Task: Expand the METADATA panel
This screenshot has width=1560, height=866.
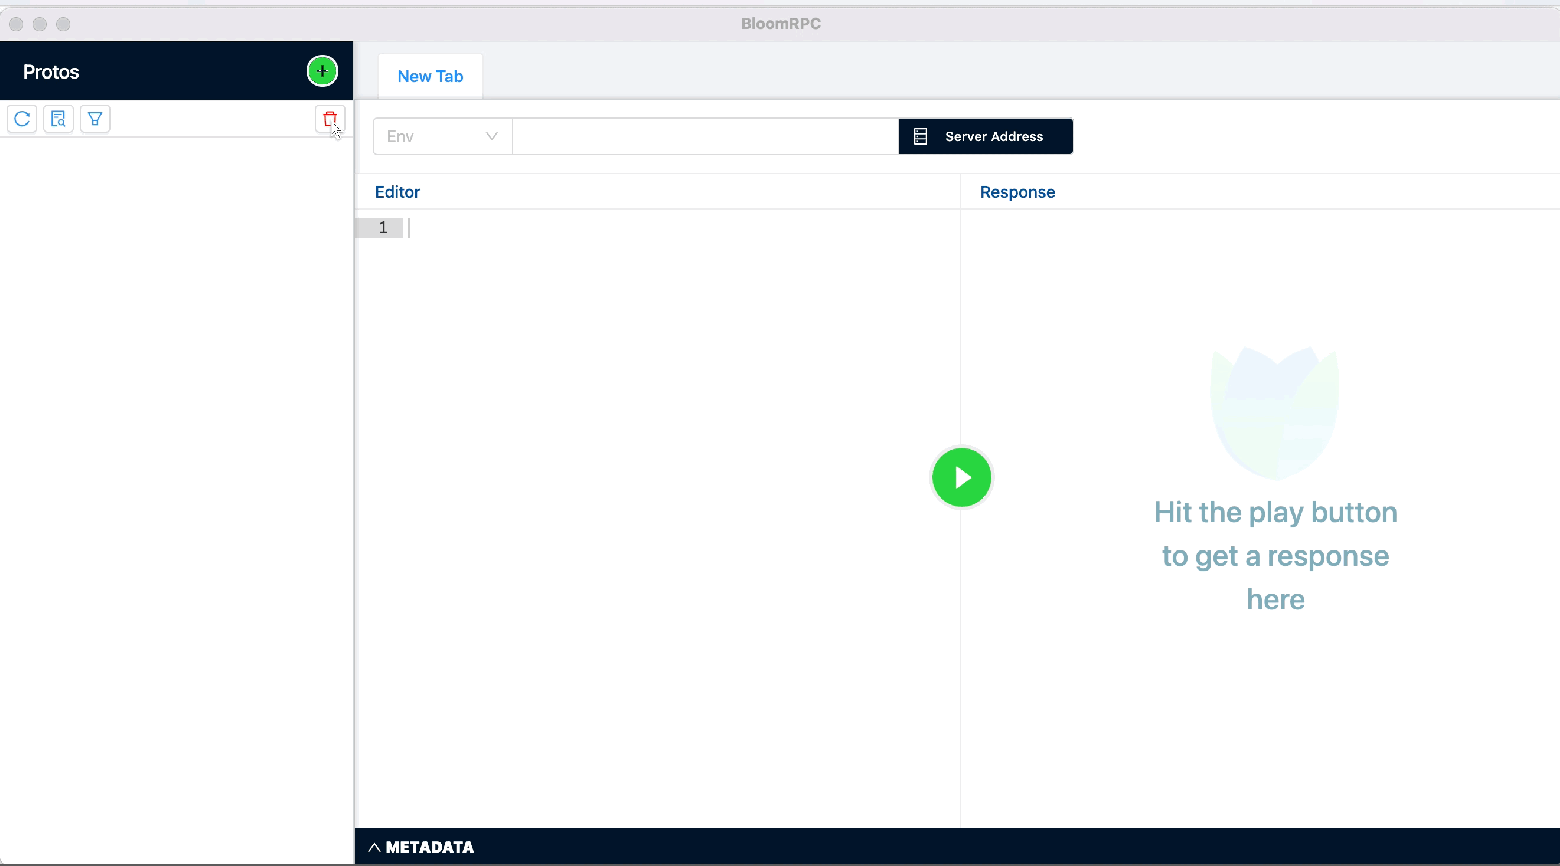Action: (x=421, y=847)
